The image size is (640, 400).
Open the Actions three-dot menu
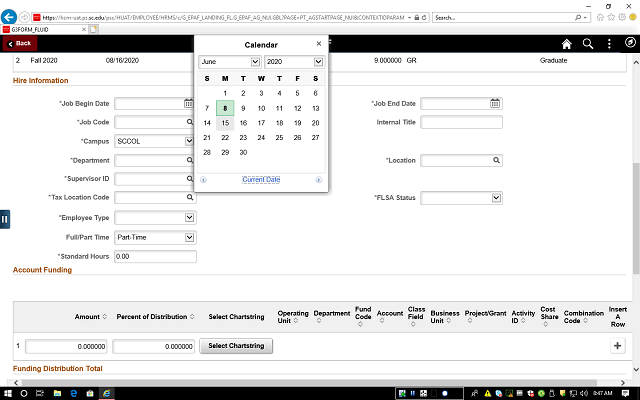609,44
